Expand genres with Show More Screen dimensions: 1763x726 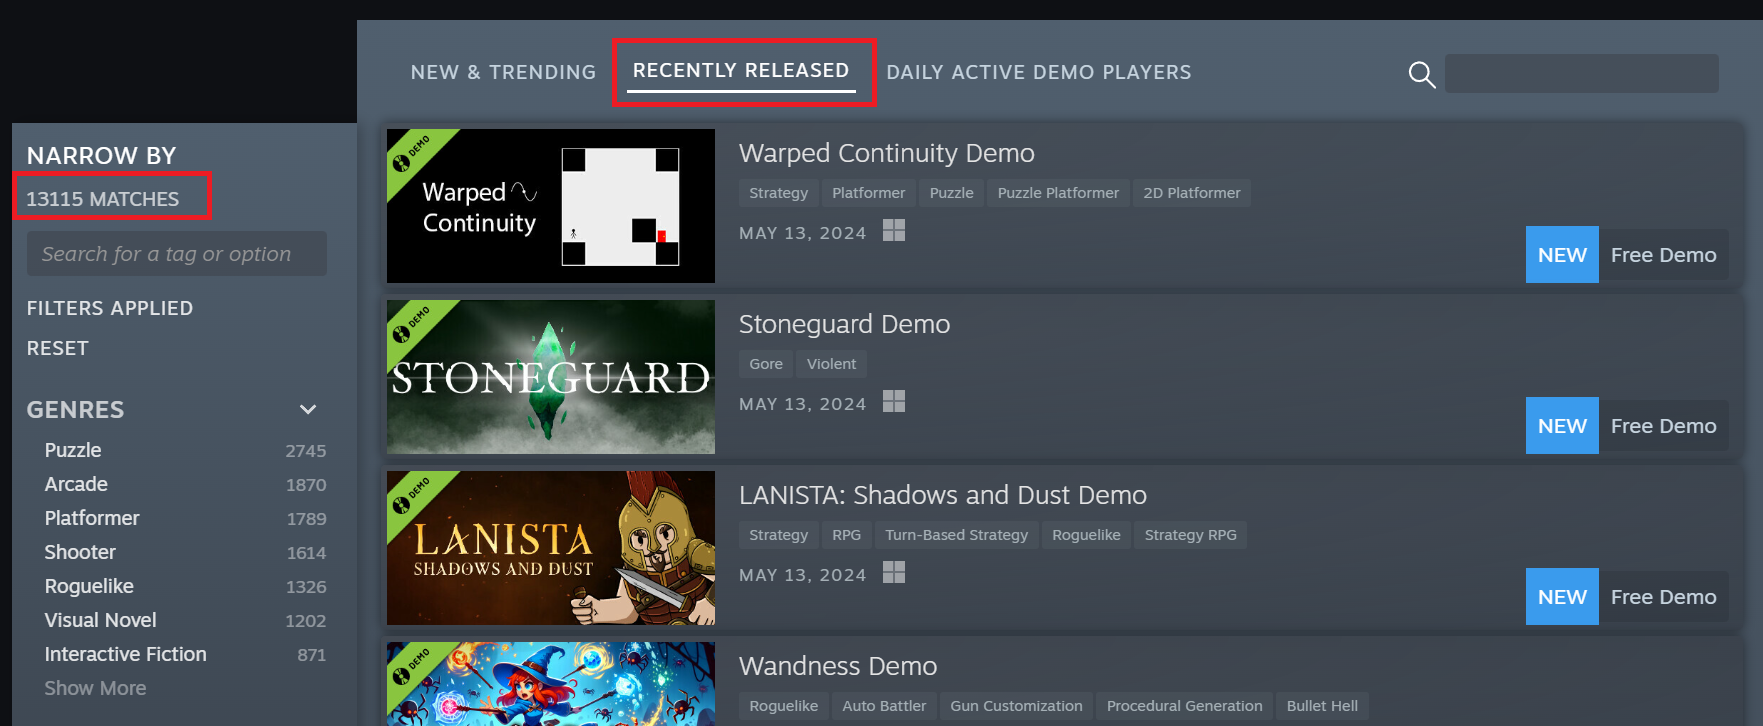click(x=95, y=688)
